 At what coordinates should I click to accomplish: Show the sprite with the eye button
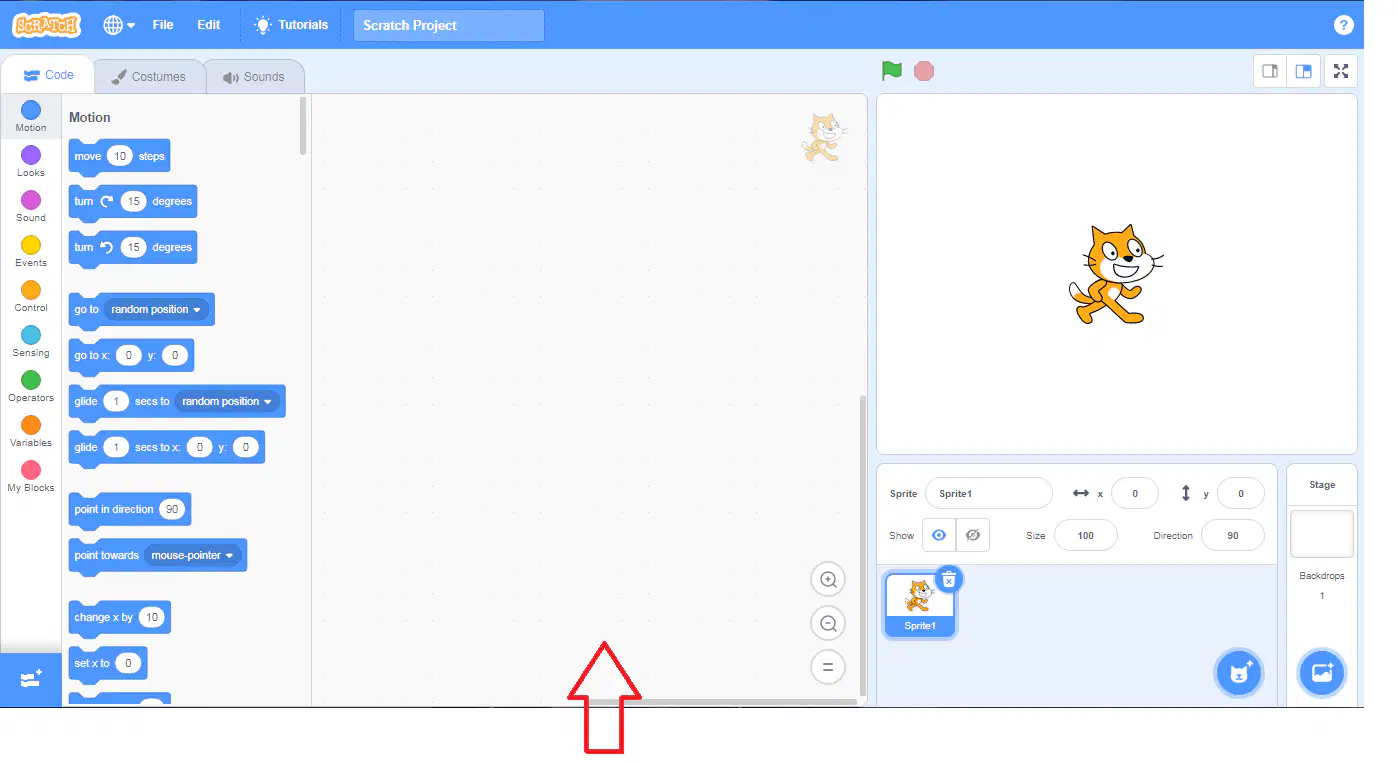coord(938,536)
